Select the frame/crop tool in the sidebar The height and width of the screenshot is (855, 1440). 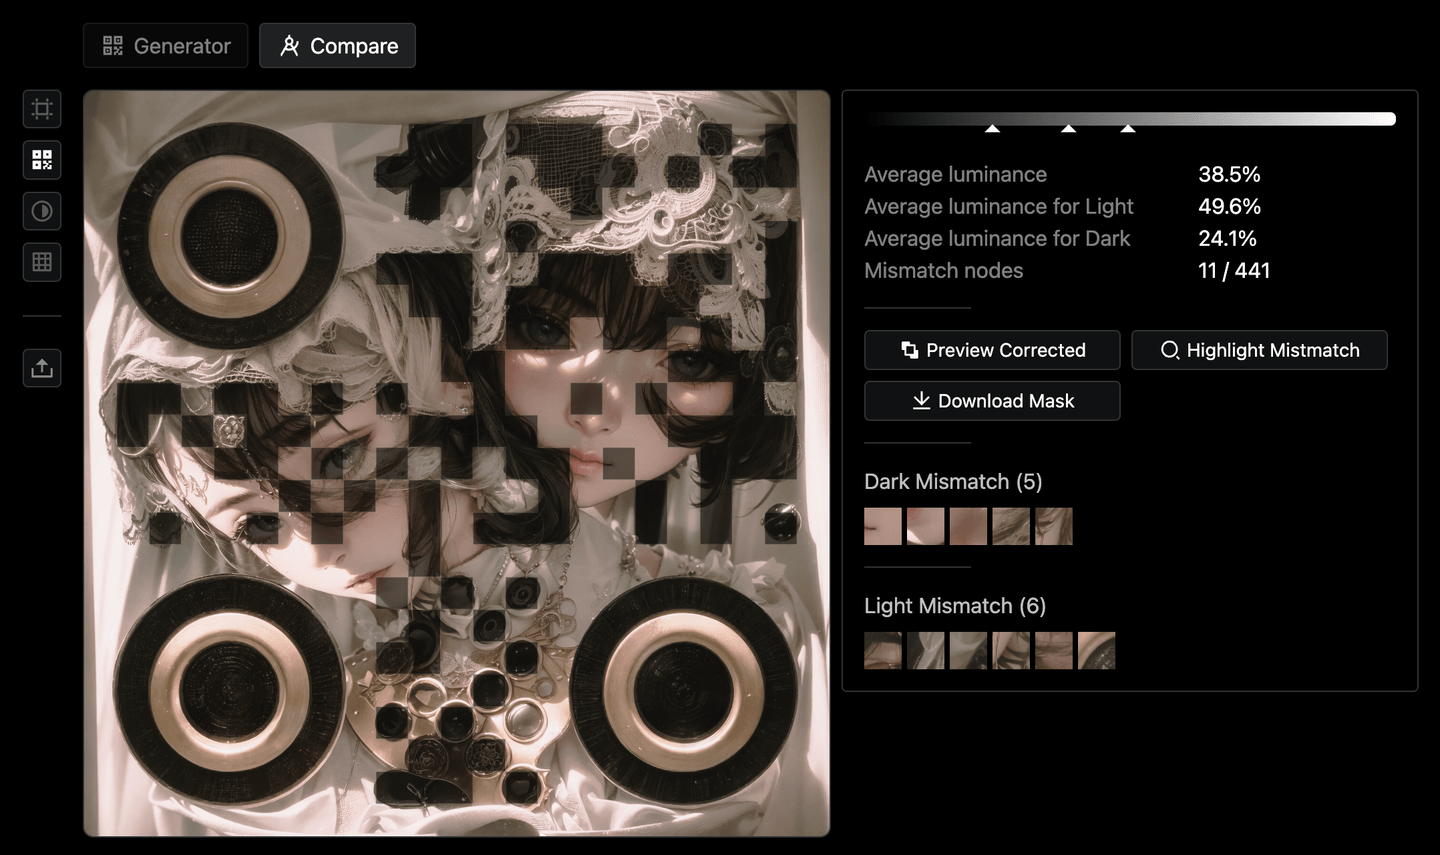41,109
